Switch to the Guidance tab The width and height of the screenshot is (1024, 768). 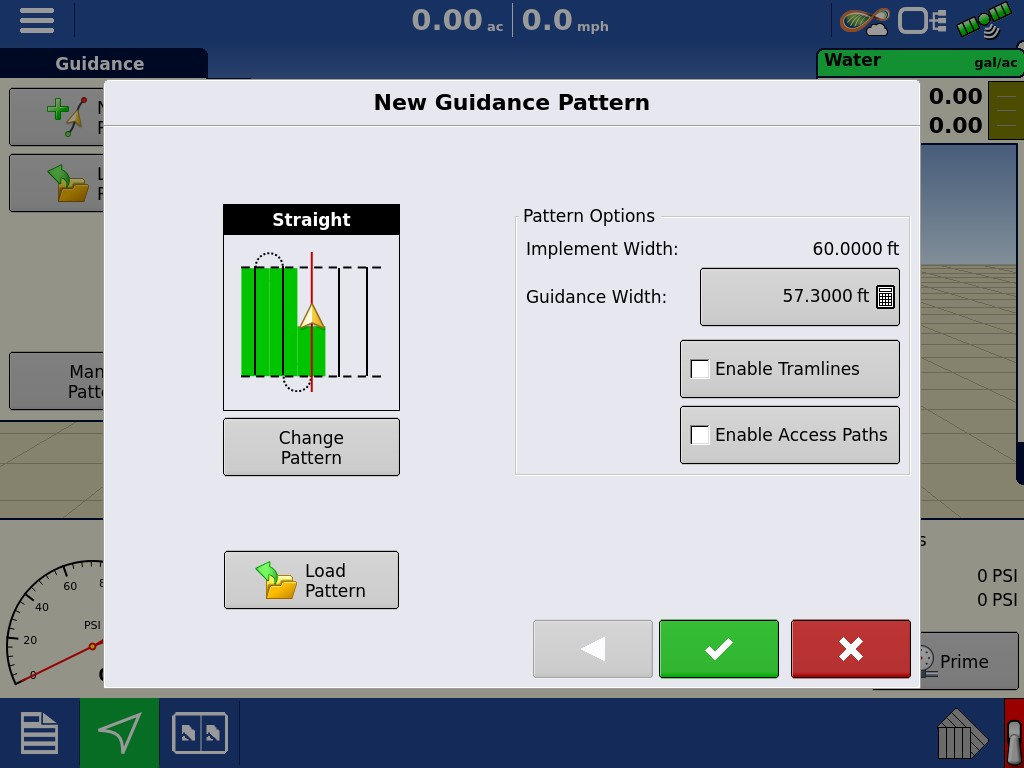pos(100,63)
